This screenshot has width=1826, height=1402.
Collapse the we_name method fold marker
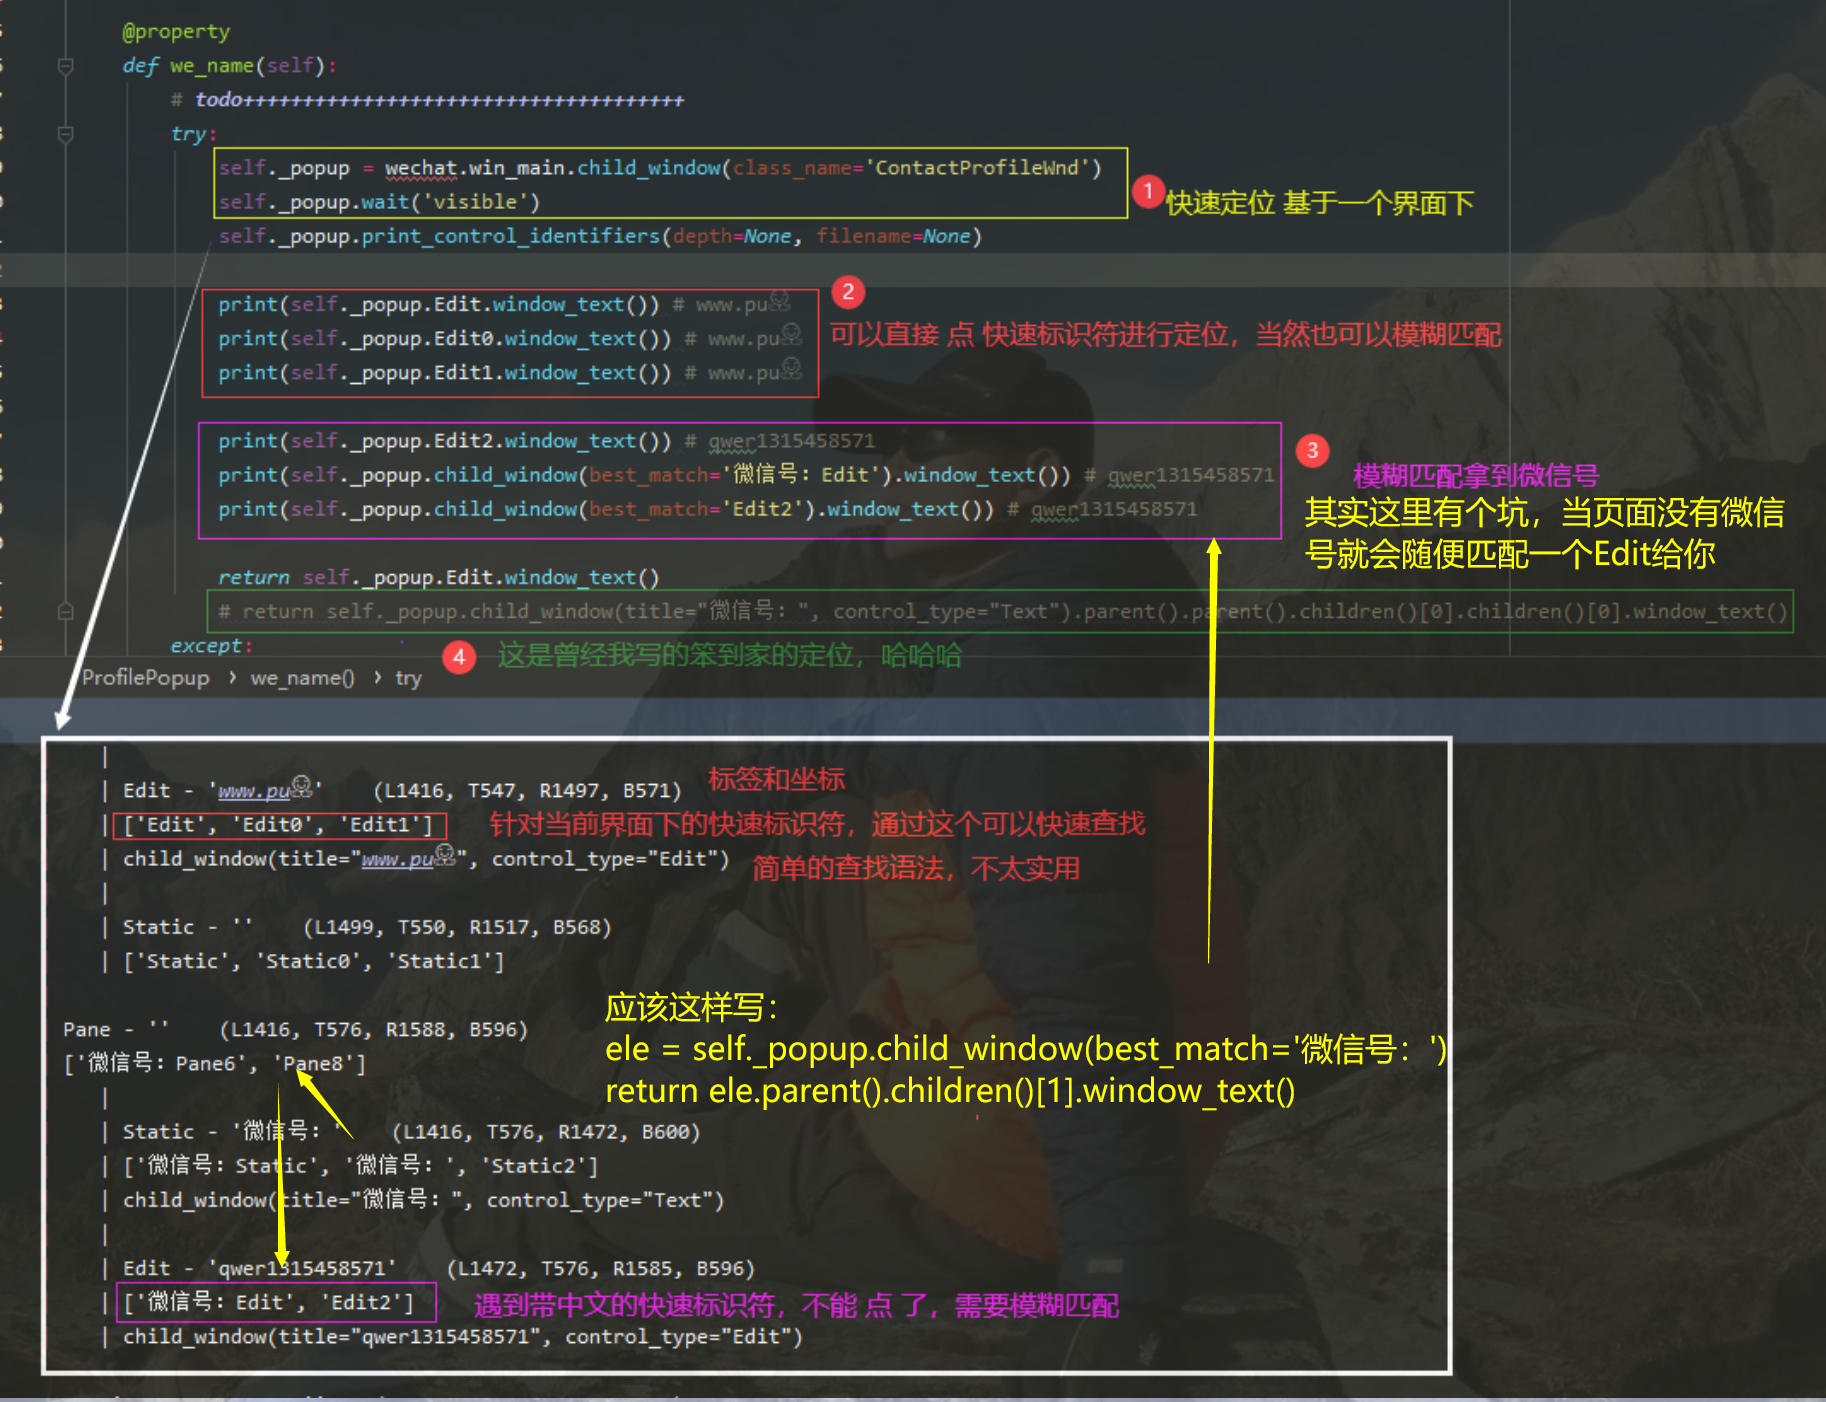(66, 66)
